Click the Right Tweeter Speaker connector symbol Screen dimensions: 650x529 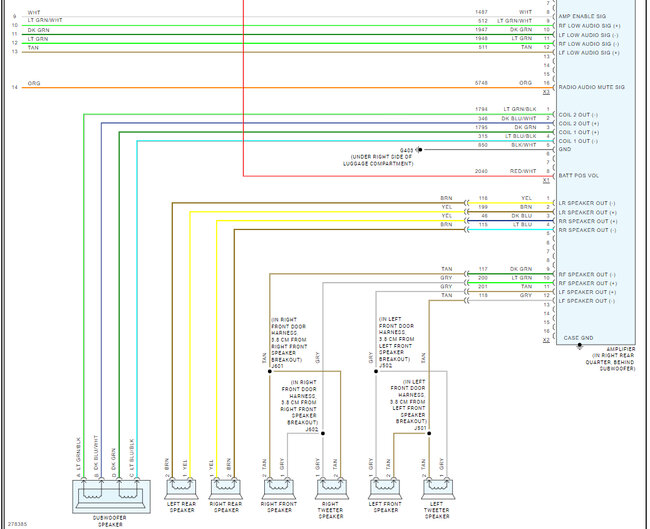tap(332, 489)
